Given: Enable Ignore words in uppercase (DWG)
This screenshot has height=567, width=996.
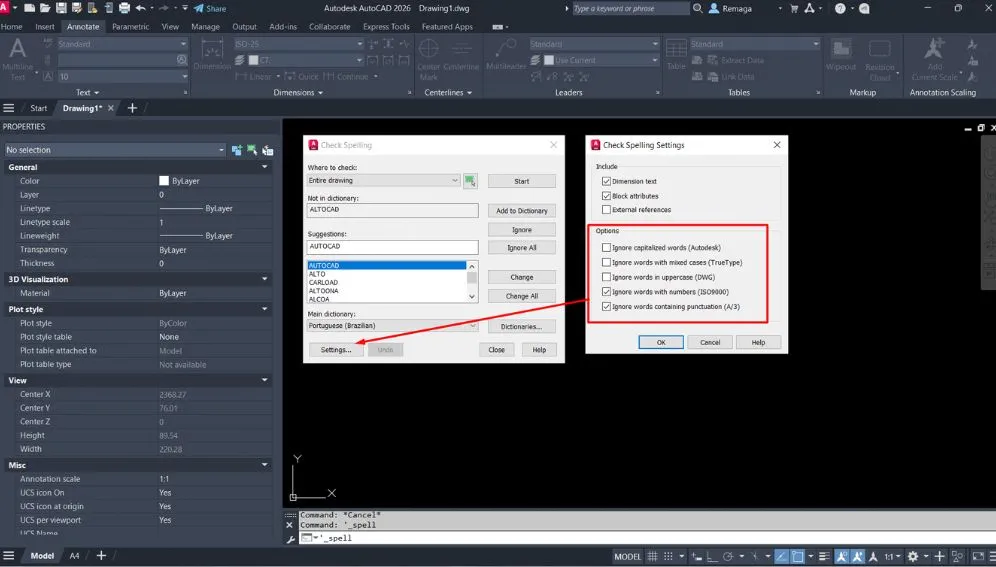Looking at the screenshot, I should 606,277.
